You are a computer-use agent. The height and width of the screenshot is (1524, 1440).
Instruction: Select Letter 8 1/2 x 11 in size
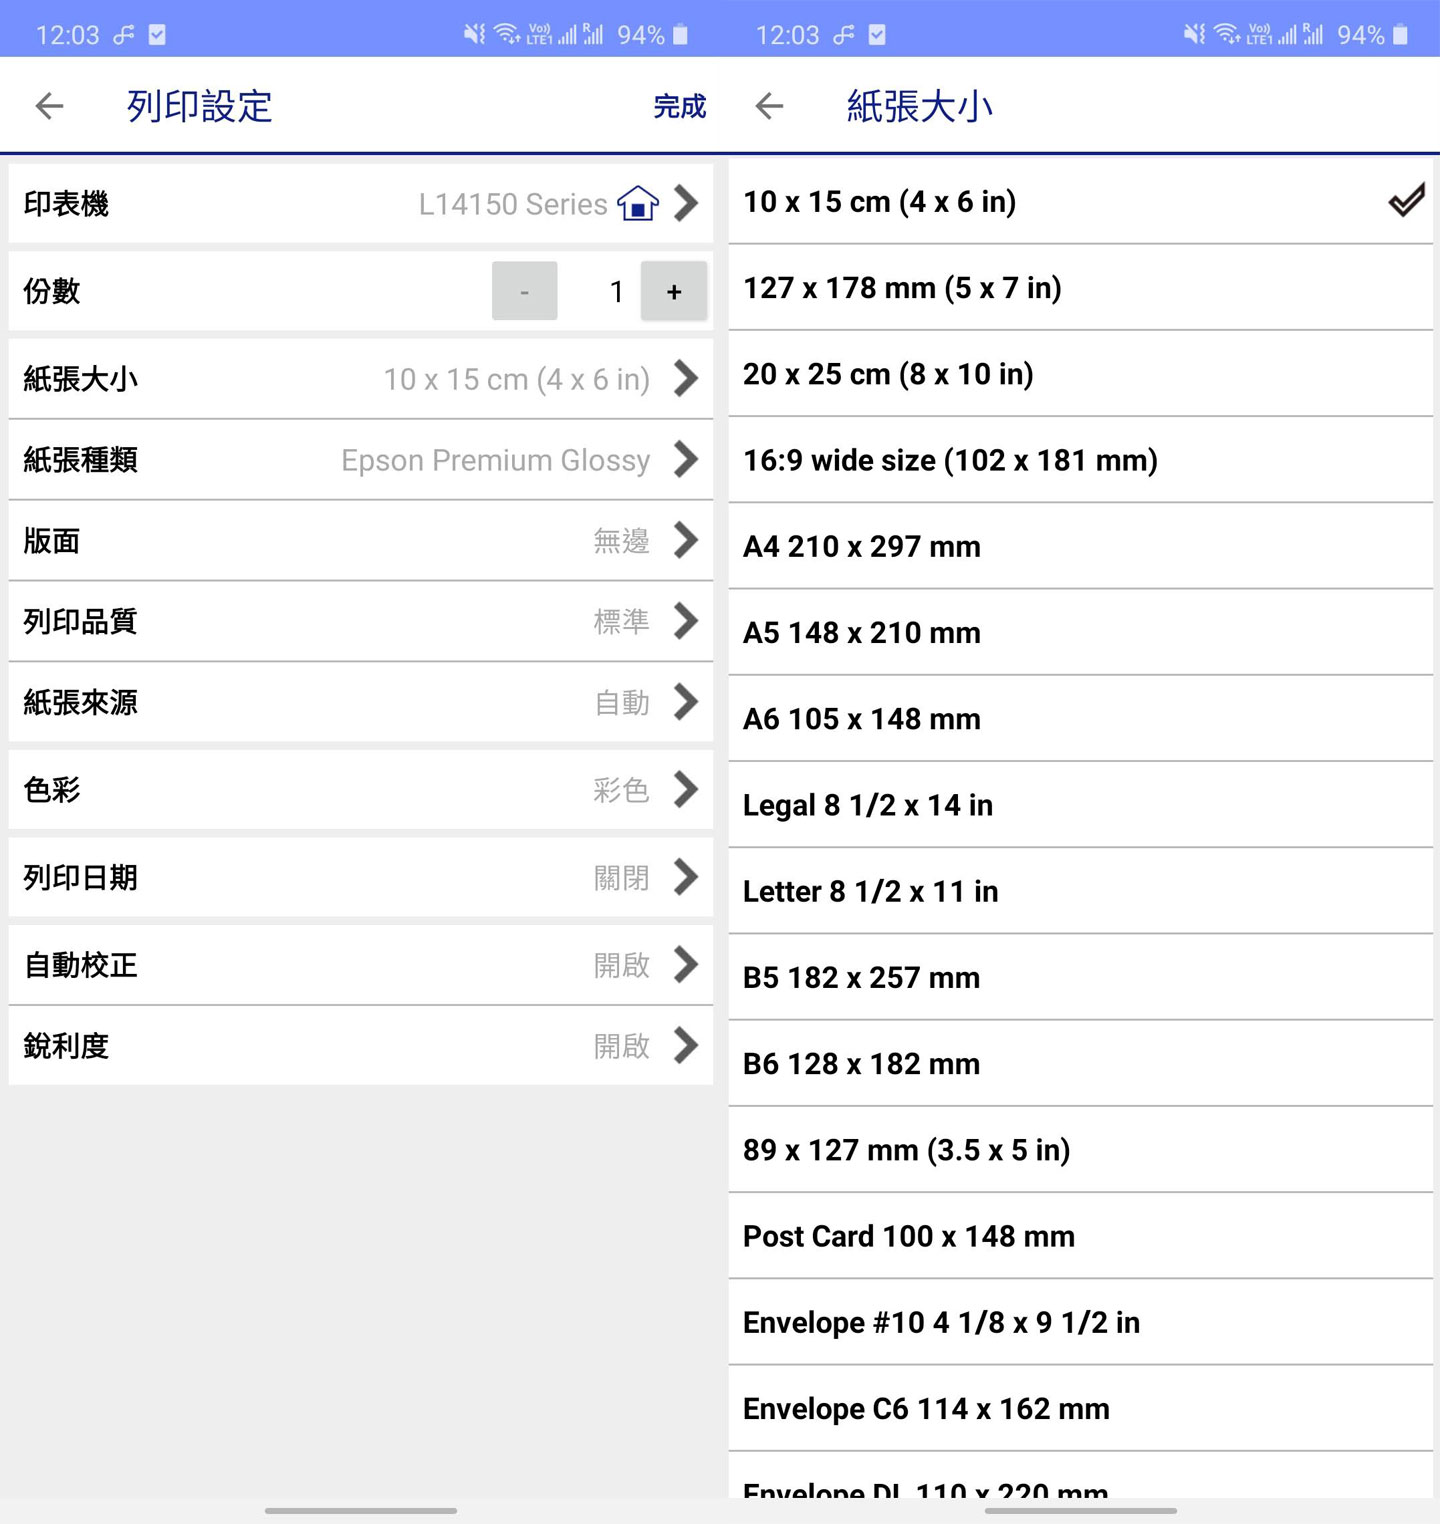(1080, 891)
